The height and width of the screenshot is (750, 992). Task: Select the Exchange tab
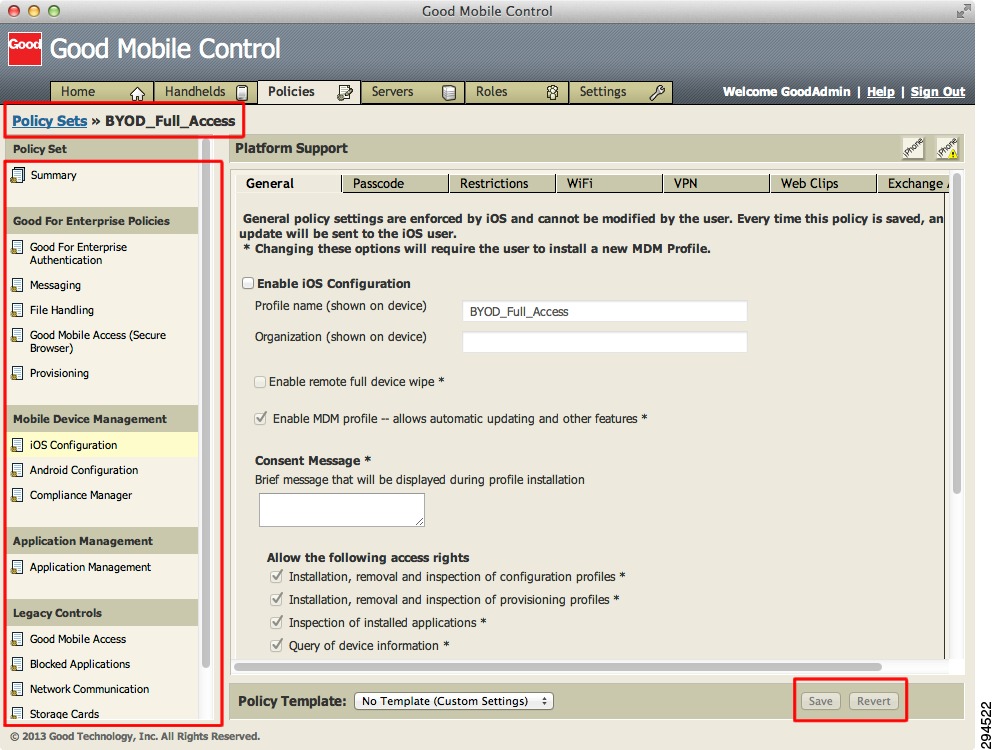point(914,184)
